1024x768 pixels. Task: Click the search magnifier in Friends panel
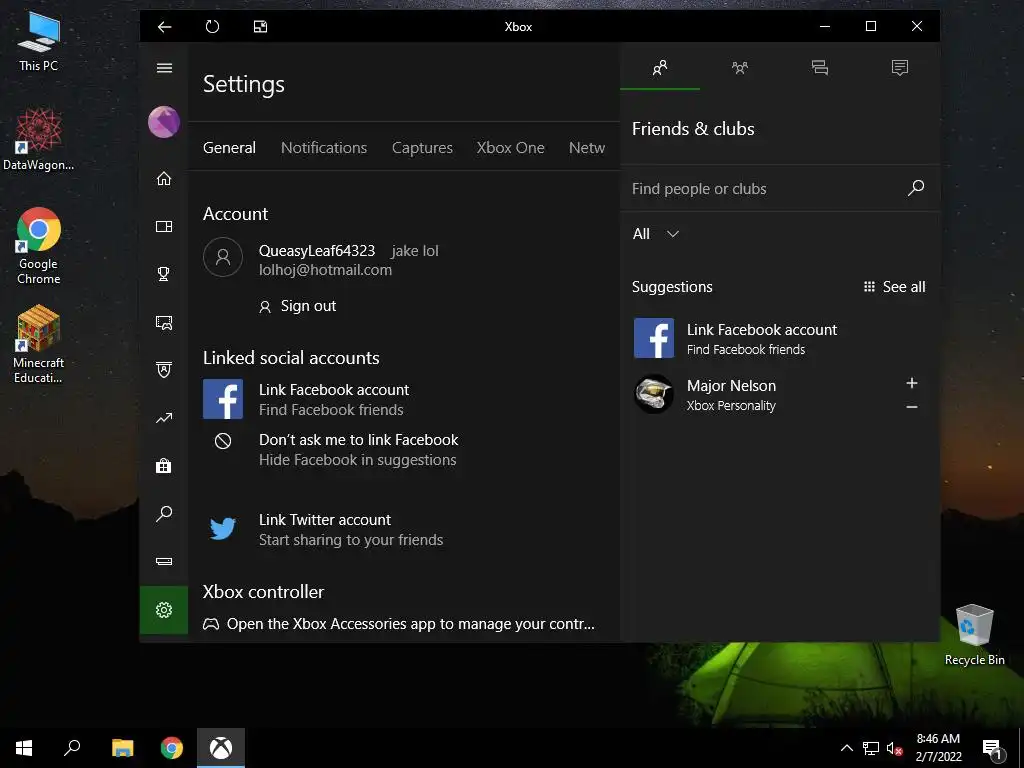click(x=916, y=188)
